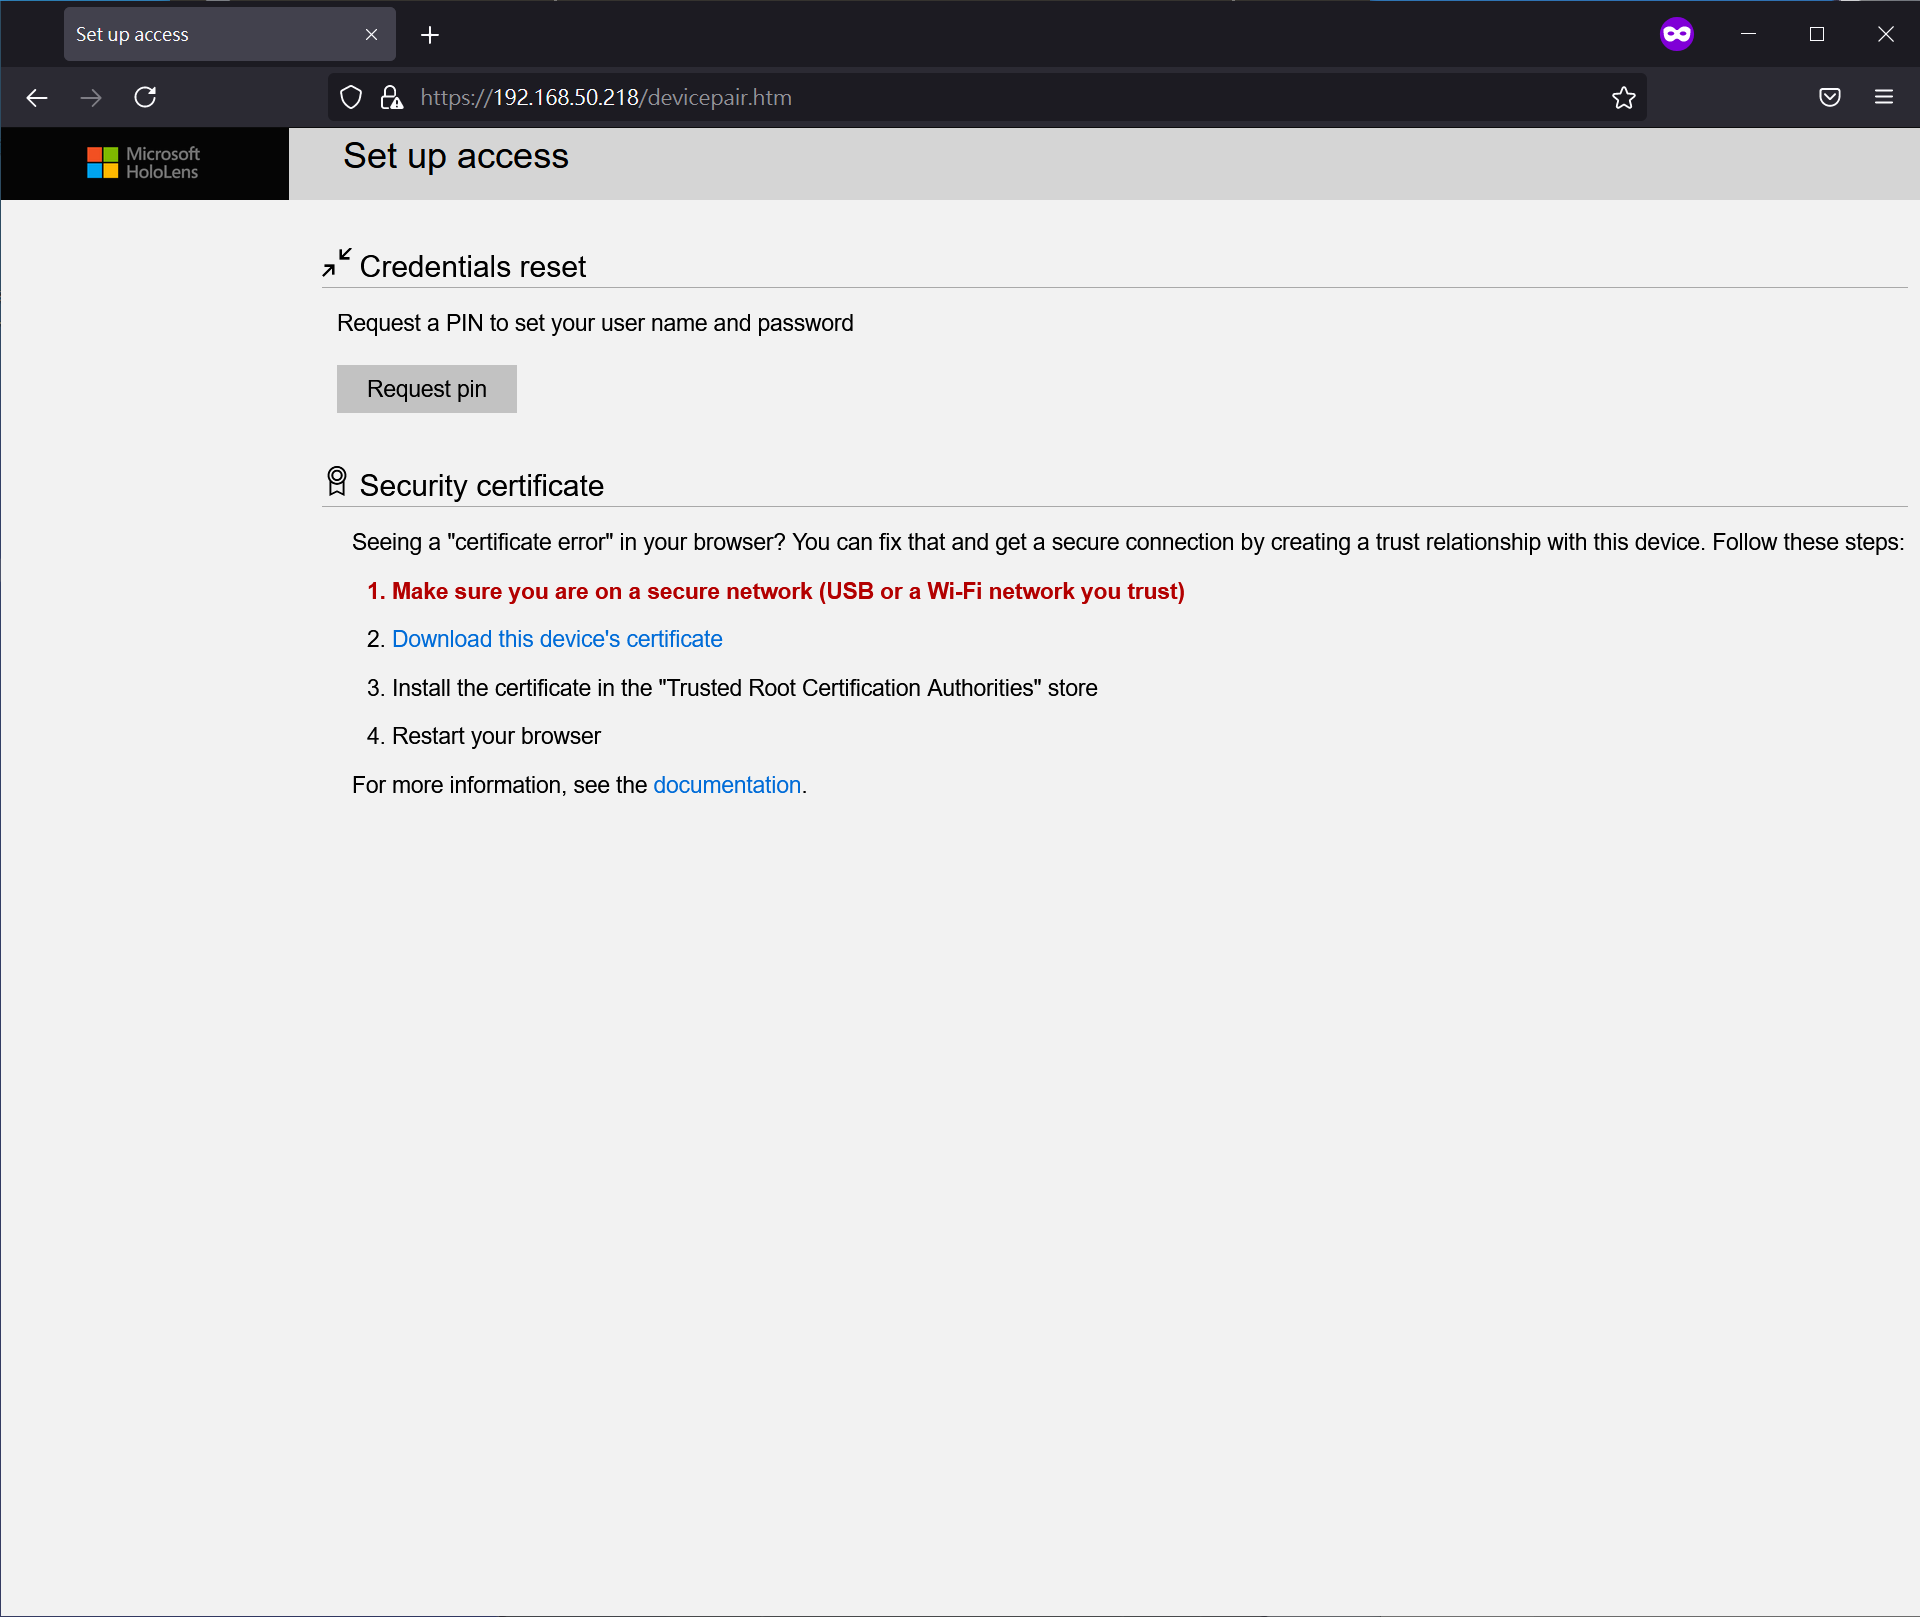Image resolution: width=1920 pixels, height=1617 pixels.
Task: Select the Set up access tab
Action: [x=200, y=34]
